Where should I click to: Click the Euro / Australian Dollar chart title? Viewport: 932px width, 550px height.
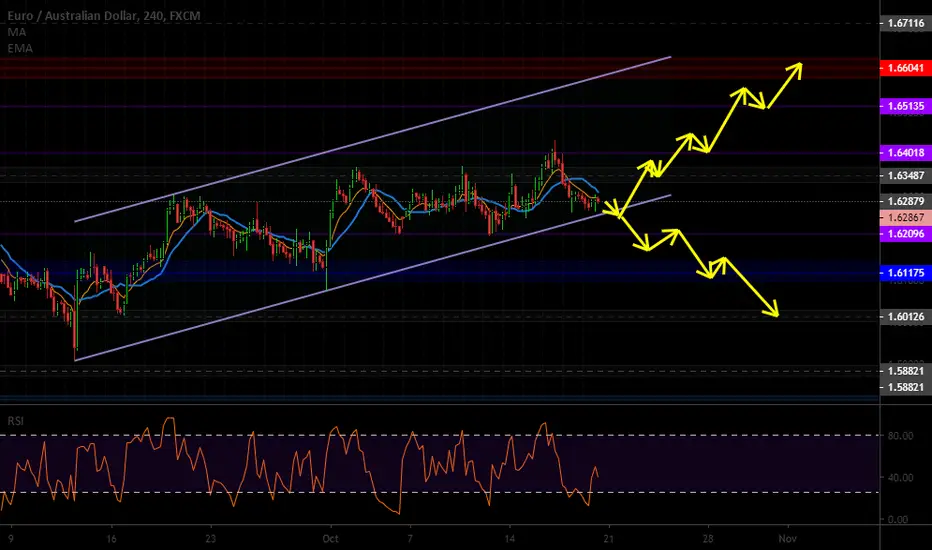pos(104,16)
